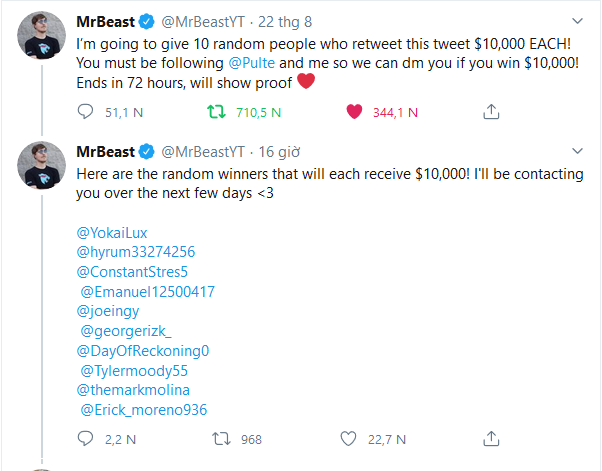Reply to the first MrBeast giveaway tweet
Viewport: 602px width, 471px height.
click(x=85, y=113)
